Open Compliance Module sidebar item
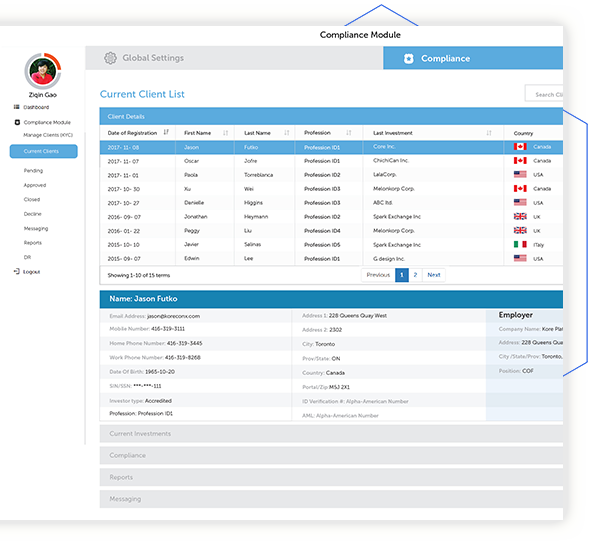Image resolution: width=600 pixels, height=550 pixels. [x=47, y=122]
